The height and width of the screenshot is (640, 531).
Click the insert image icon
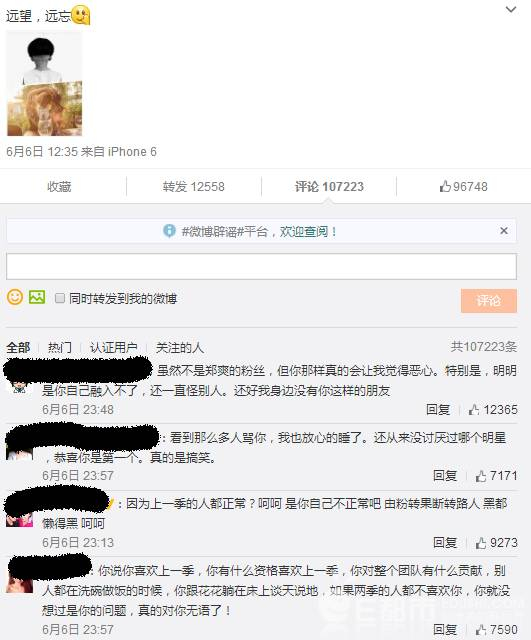pyautogui.click(x=37, y=297)
